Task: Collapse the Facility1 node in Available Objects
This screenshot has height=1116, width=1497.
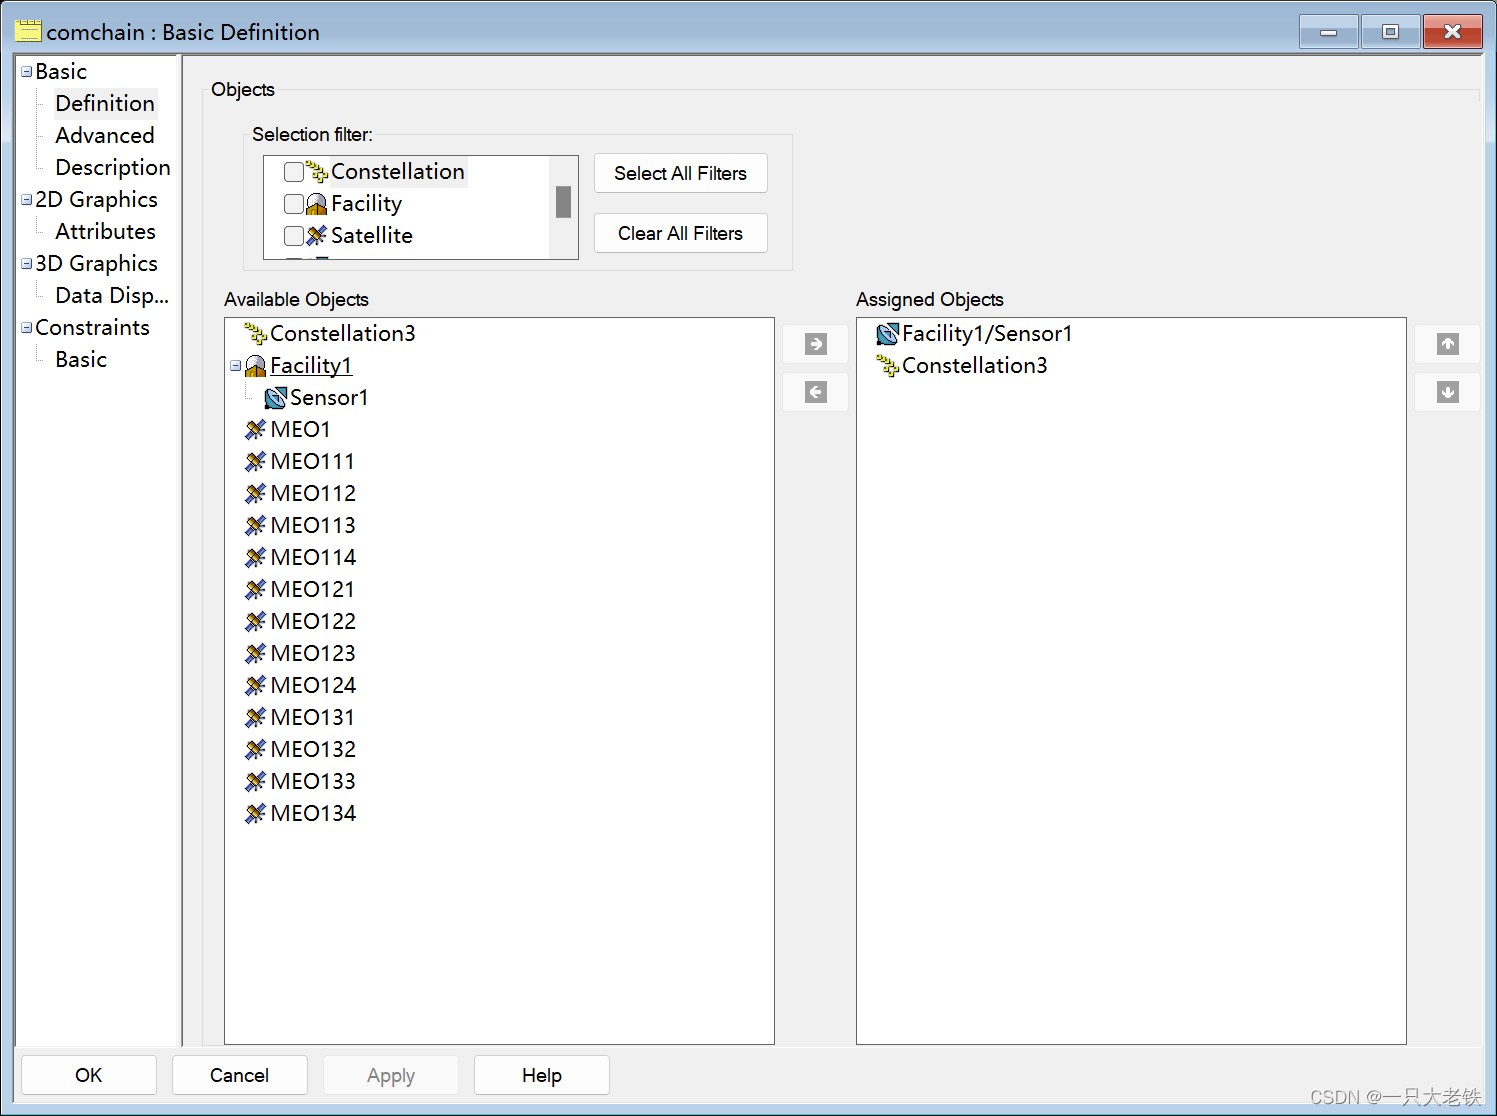Action: coord(236,366)
